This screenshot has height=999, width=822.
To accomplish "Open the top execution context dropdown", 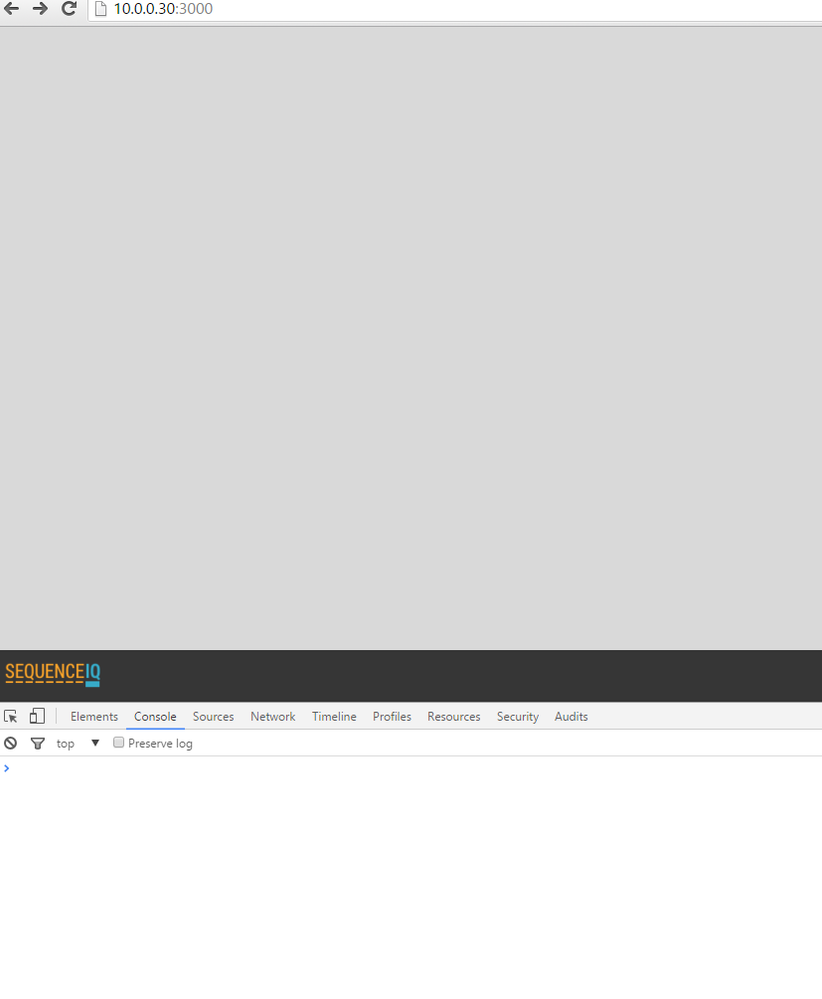I will coord(78,743).
